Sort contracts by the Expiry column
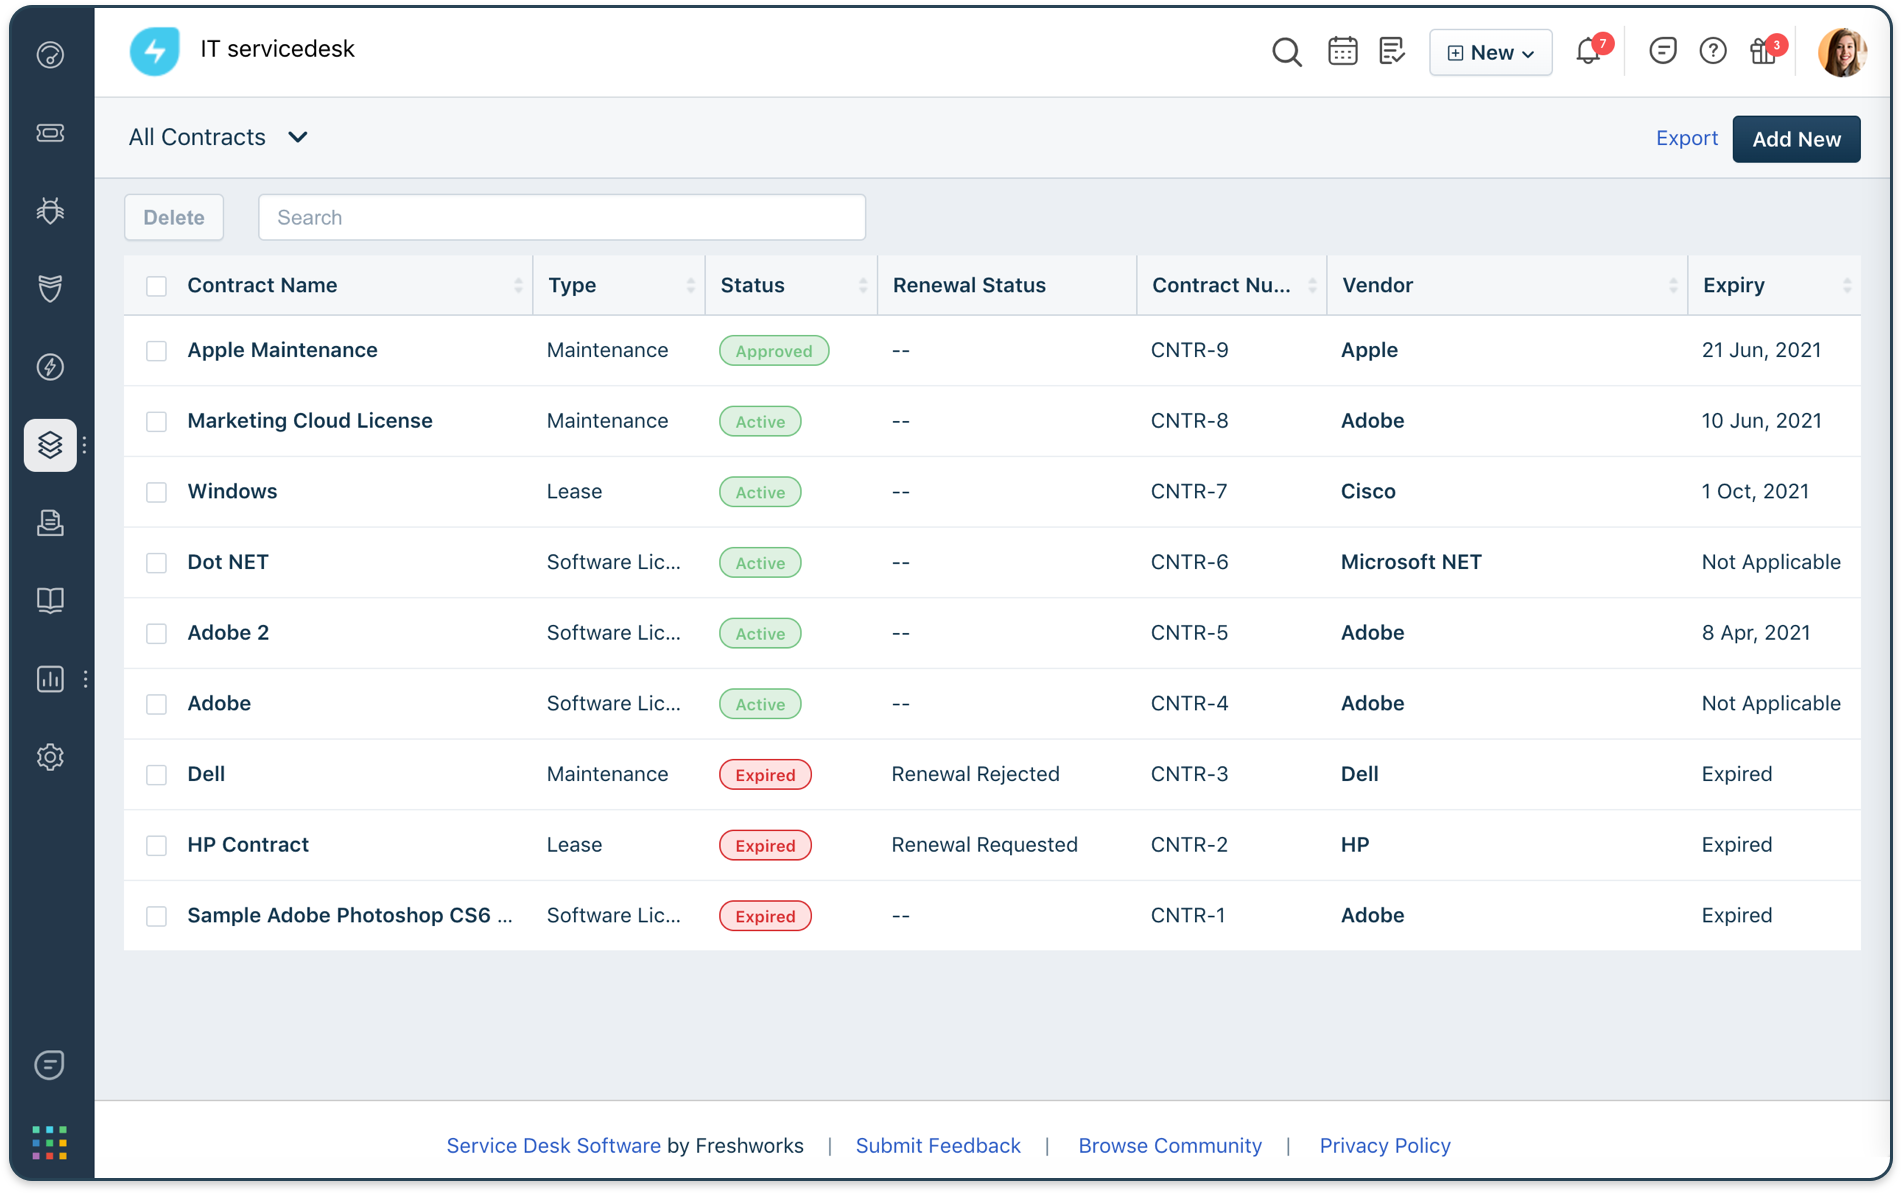1902x1194 pixels. [x=1848, y=285]
